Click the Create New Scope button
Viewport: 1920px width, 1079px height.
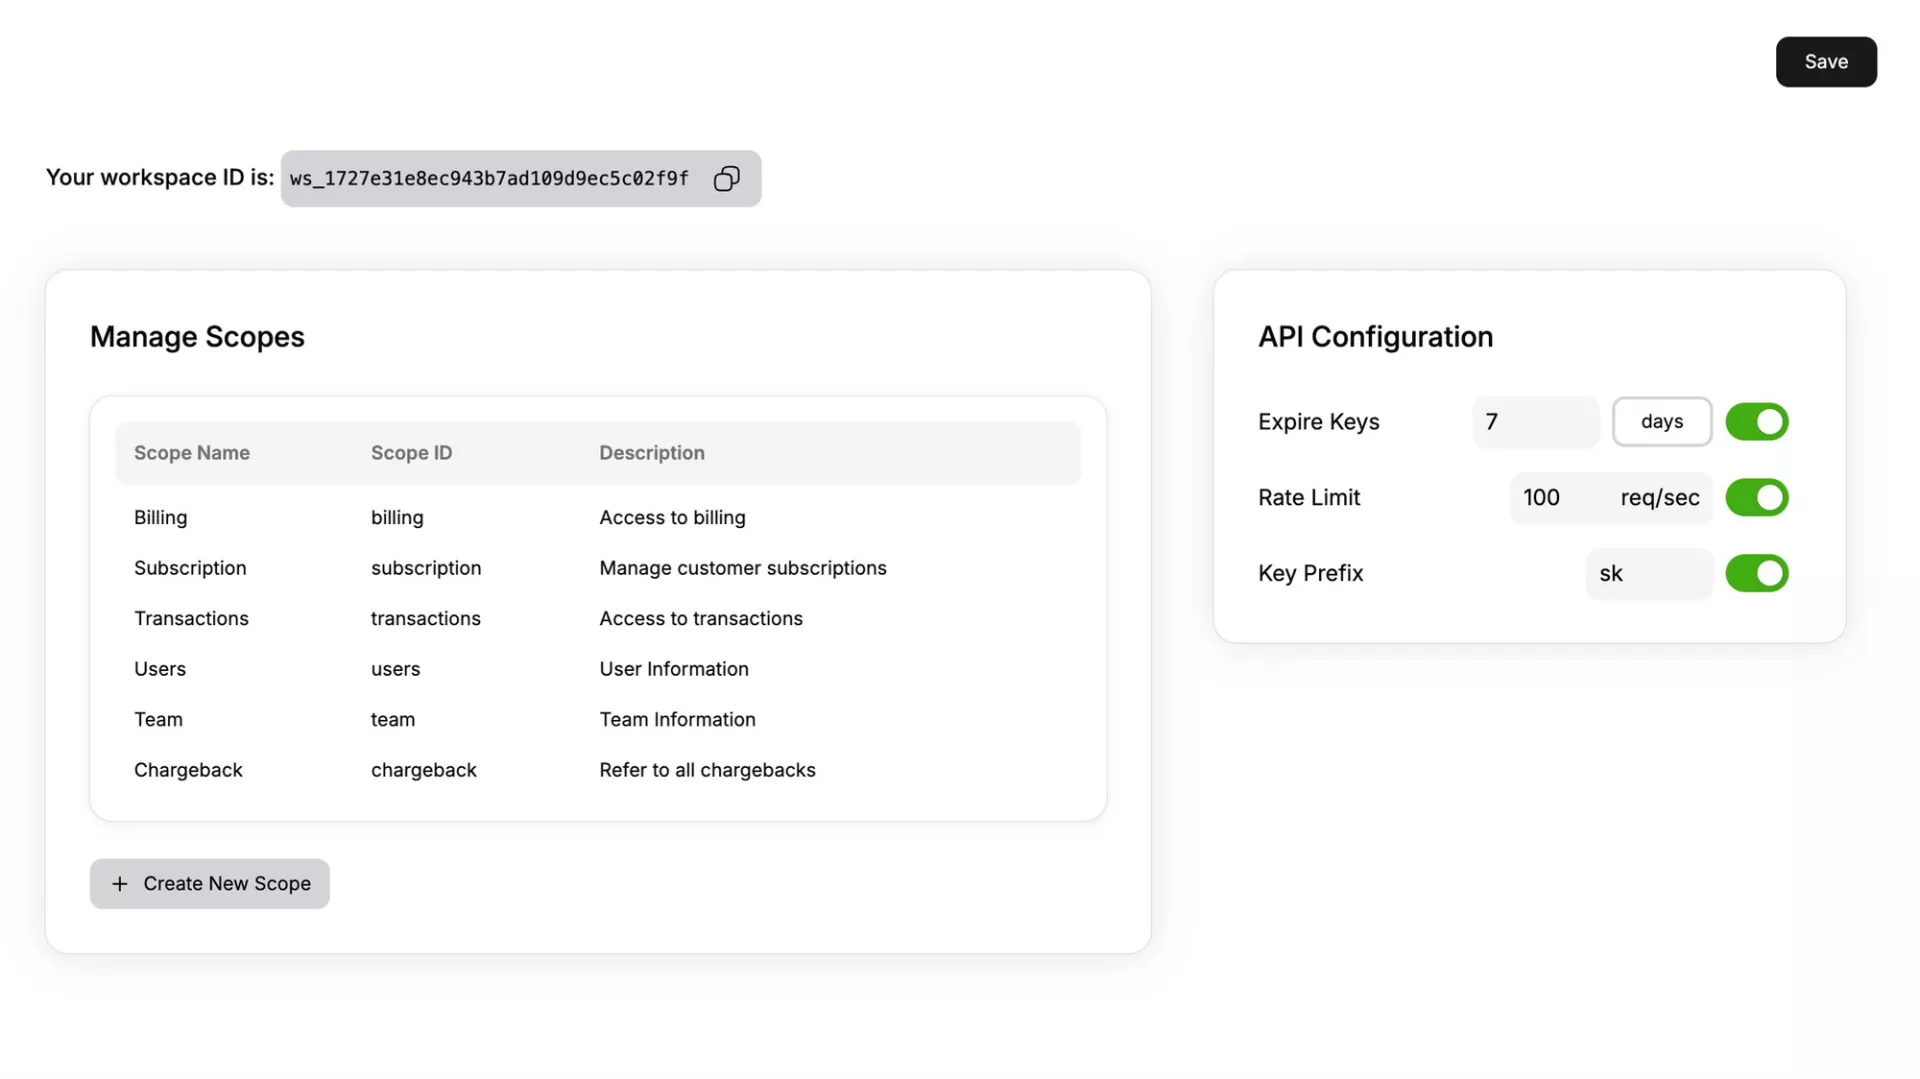tap(210, 884)
